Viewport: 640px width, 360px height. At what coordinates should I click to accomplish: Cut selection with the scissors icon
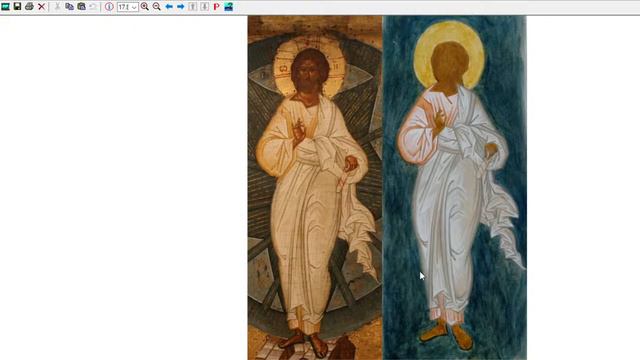(x=58, y=7)
